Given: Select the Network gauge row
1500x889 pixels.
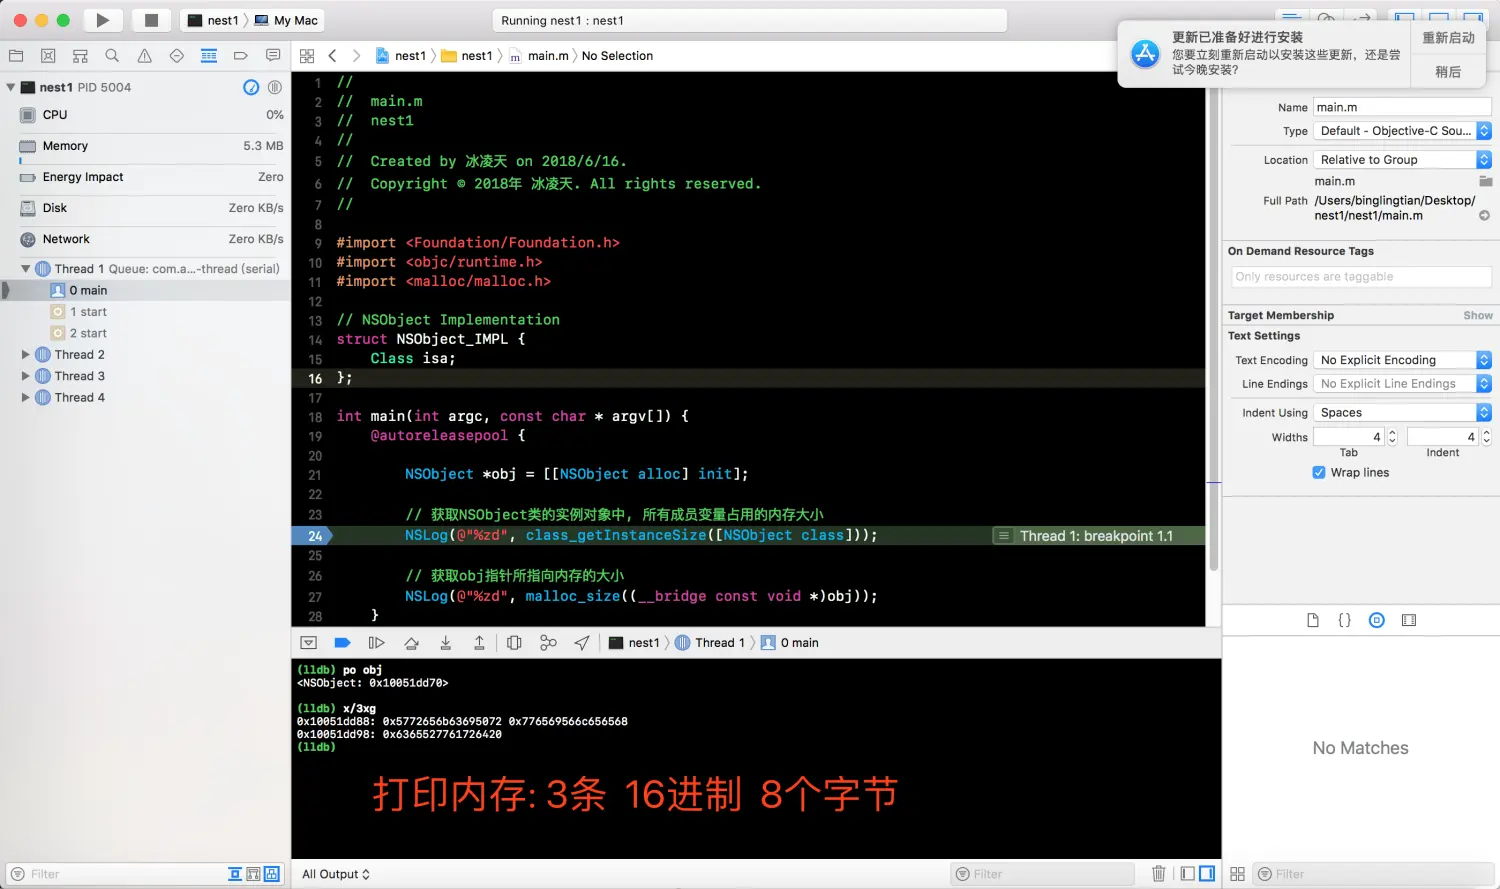Looking at the screenshot, I should coord(145,239).
